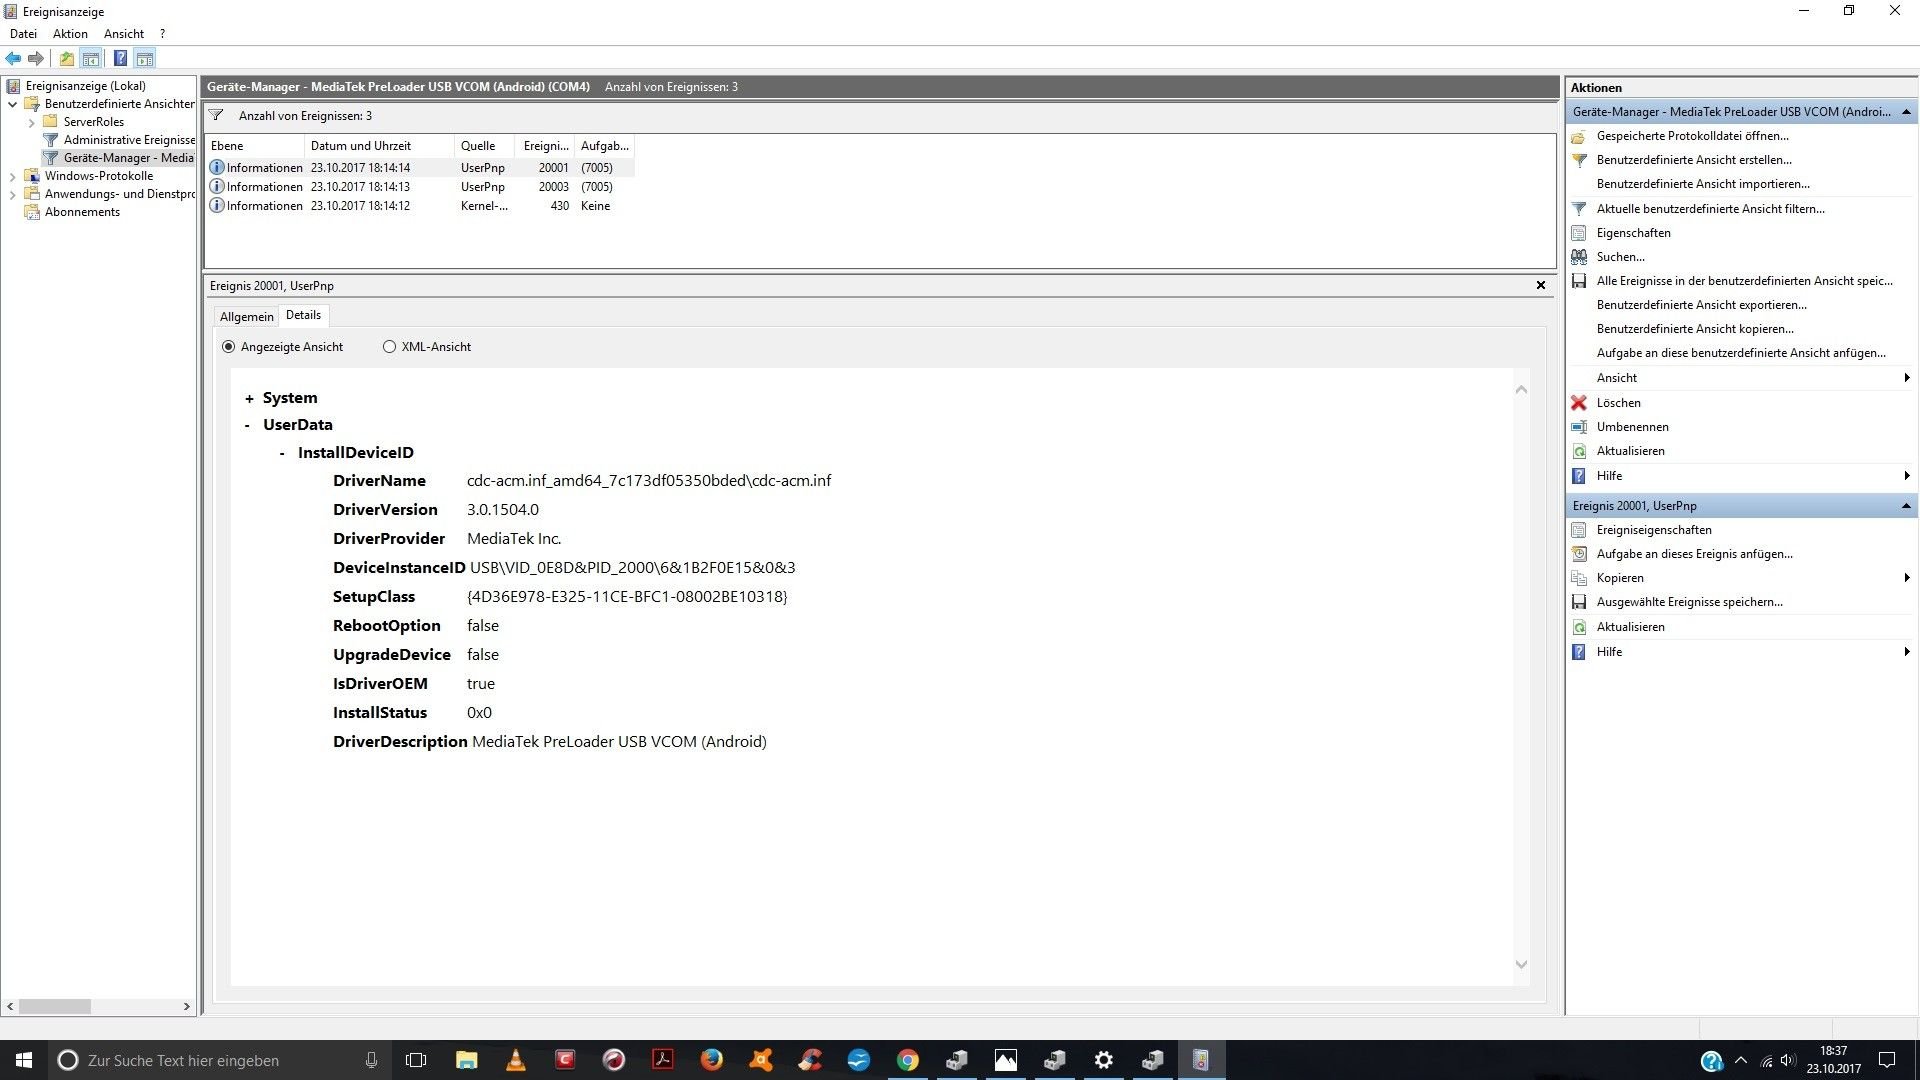The image size is (1920, 1080).
Task: Expand the Windows-Protokolle node
Action: coord(12,176)
